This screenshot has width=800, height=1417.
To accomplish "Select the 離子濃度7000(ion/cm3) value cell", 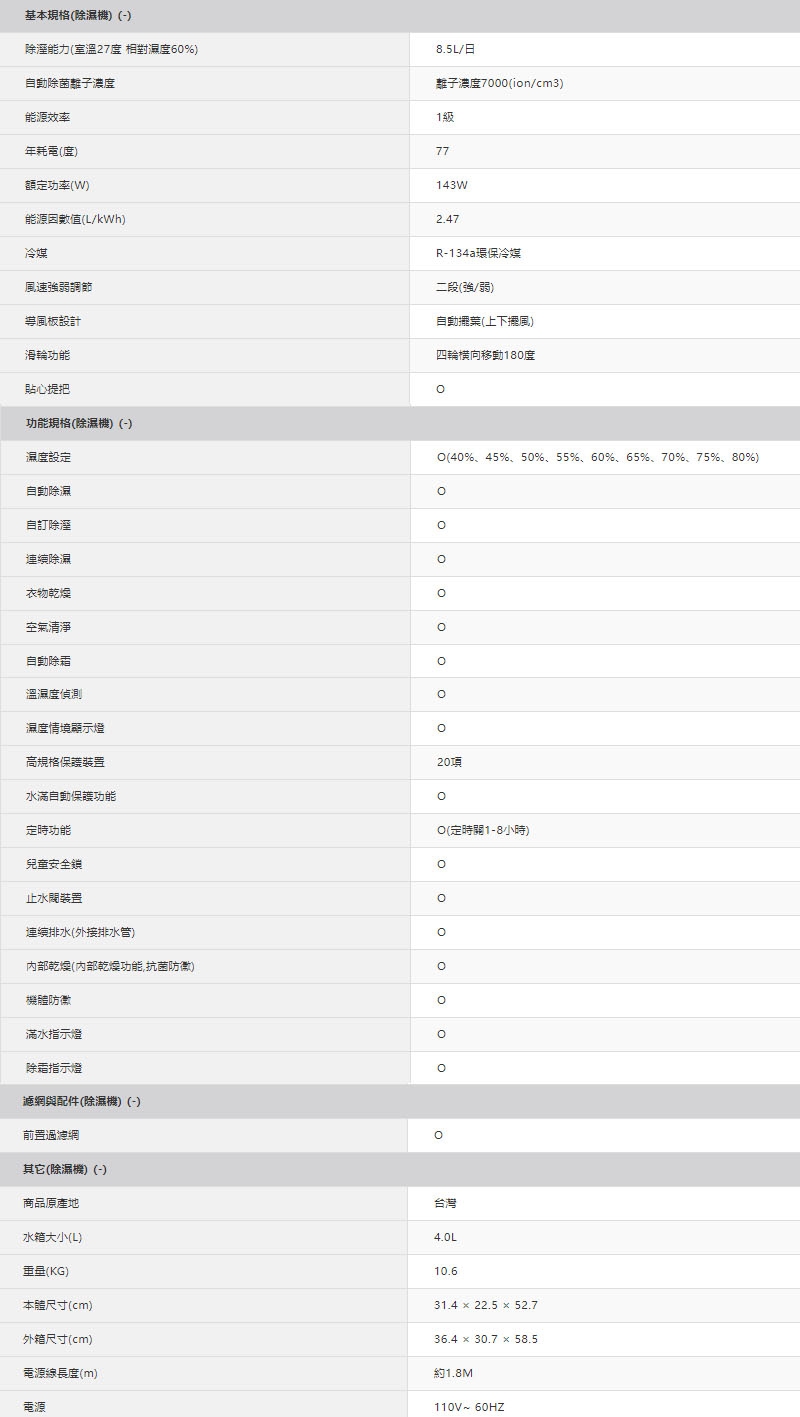I will [x=499, y=83].
